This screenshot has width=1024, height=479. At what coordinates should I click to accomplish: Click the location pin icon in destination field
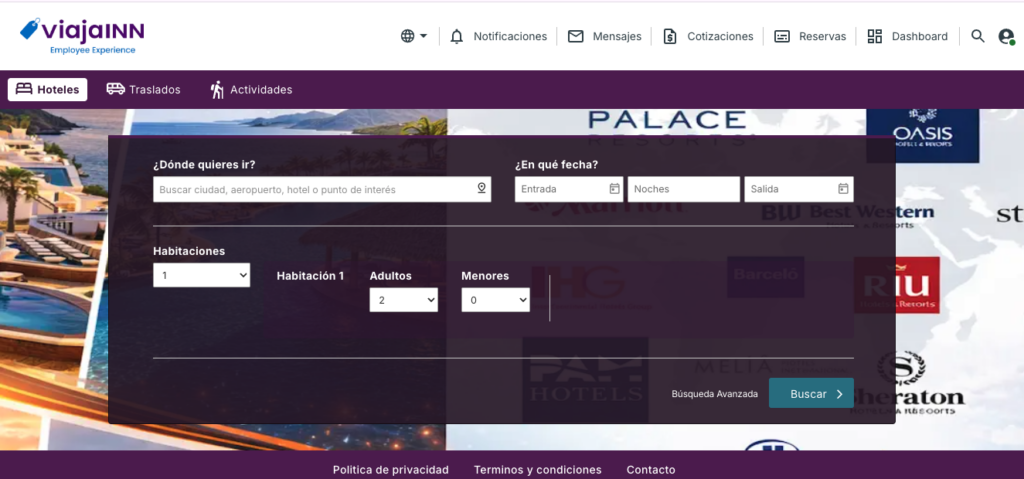pos(481,189)
